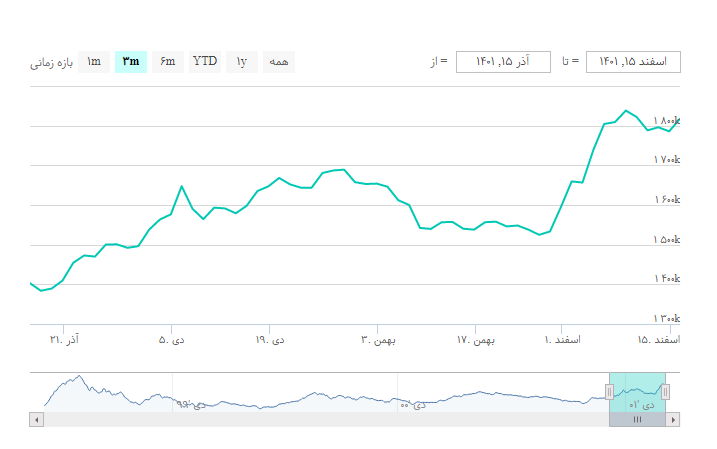Set the chart range to 1y

tap(242, 62)
